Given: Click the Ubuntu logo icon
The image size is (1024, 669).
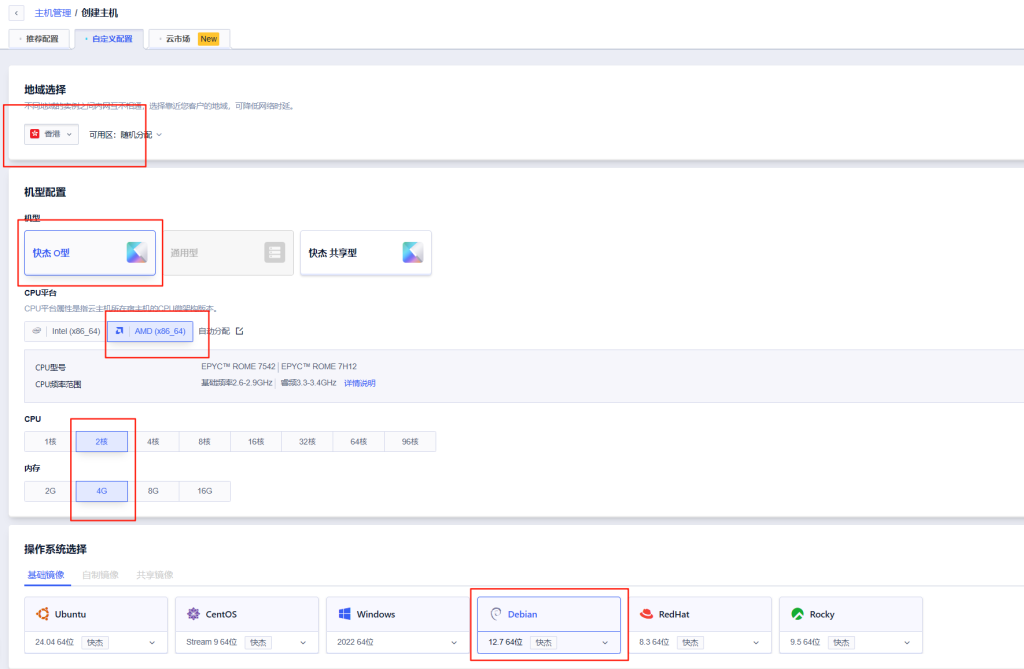Looking at the screenshot, I should pyautogui.click(x=43, y=614).
